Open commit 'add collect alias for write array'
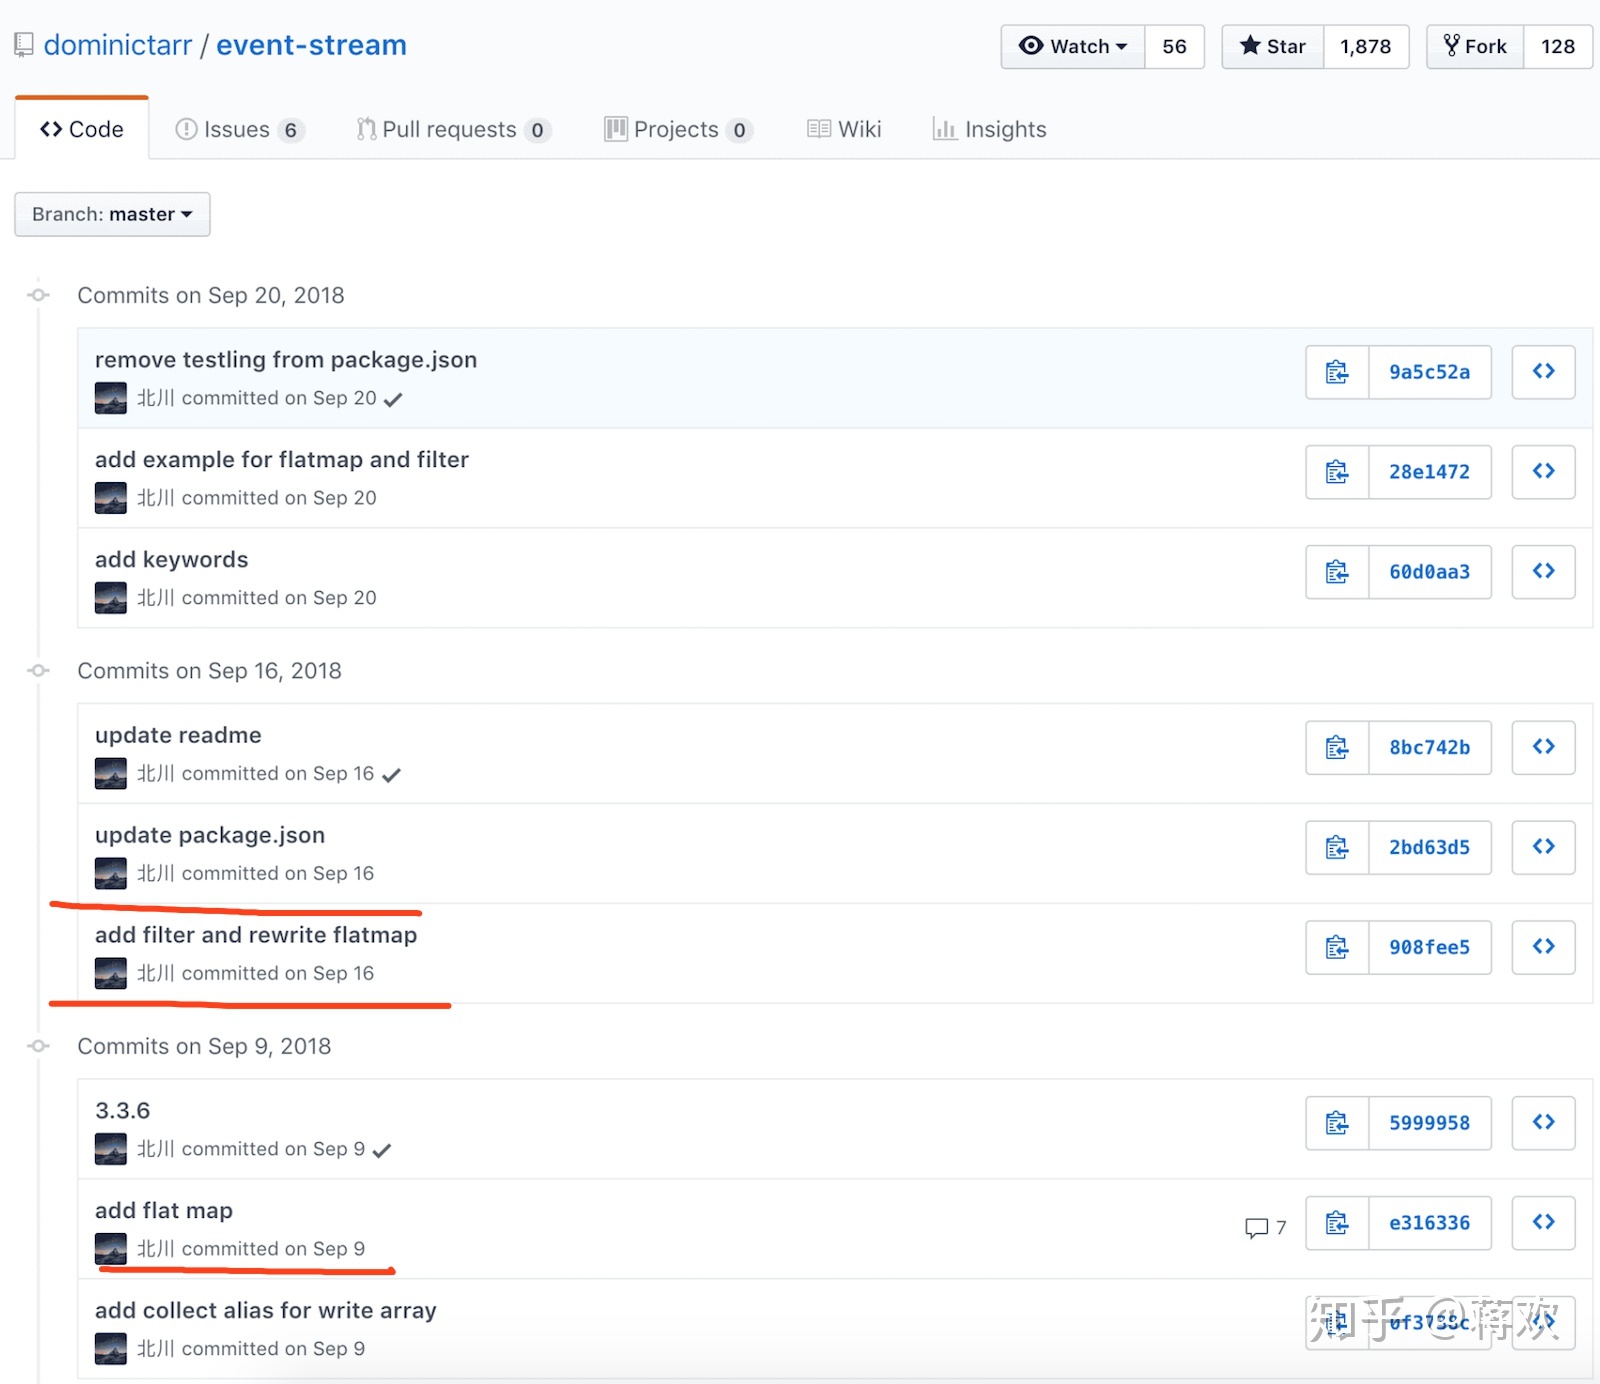Viewport: 1600px width, 1384px height. click(x=266, y=1311)
